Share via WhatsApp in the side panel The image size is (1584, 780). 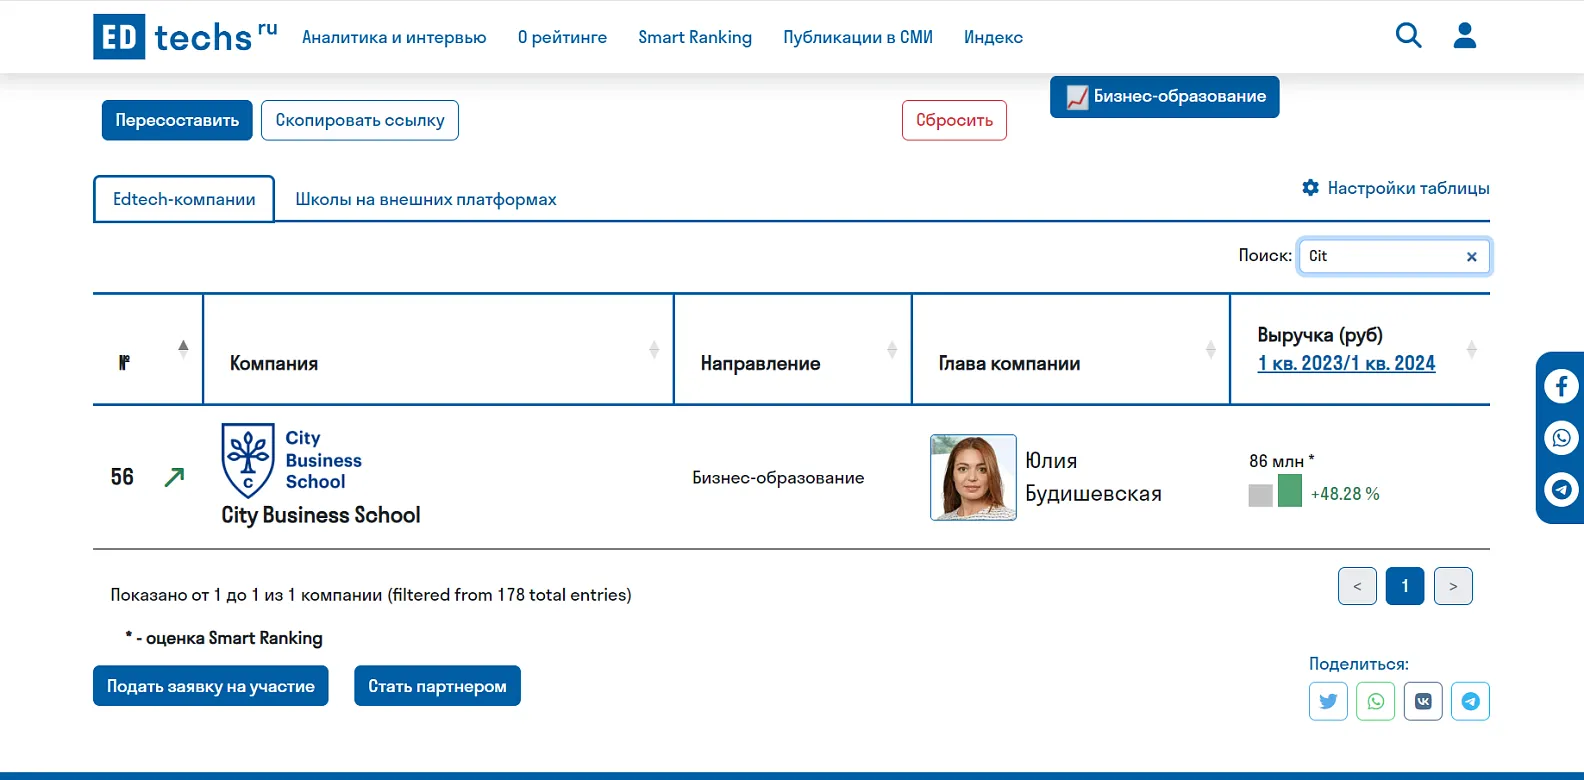coord(1561,438)
